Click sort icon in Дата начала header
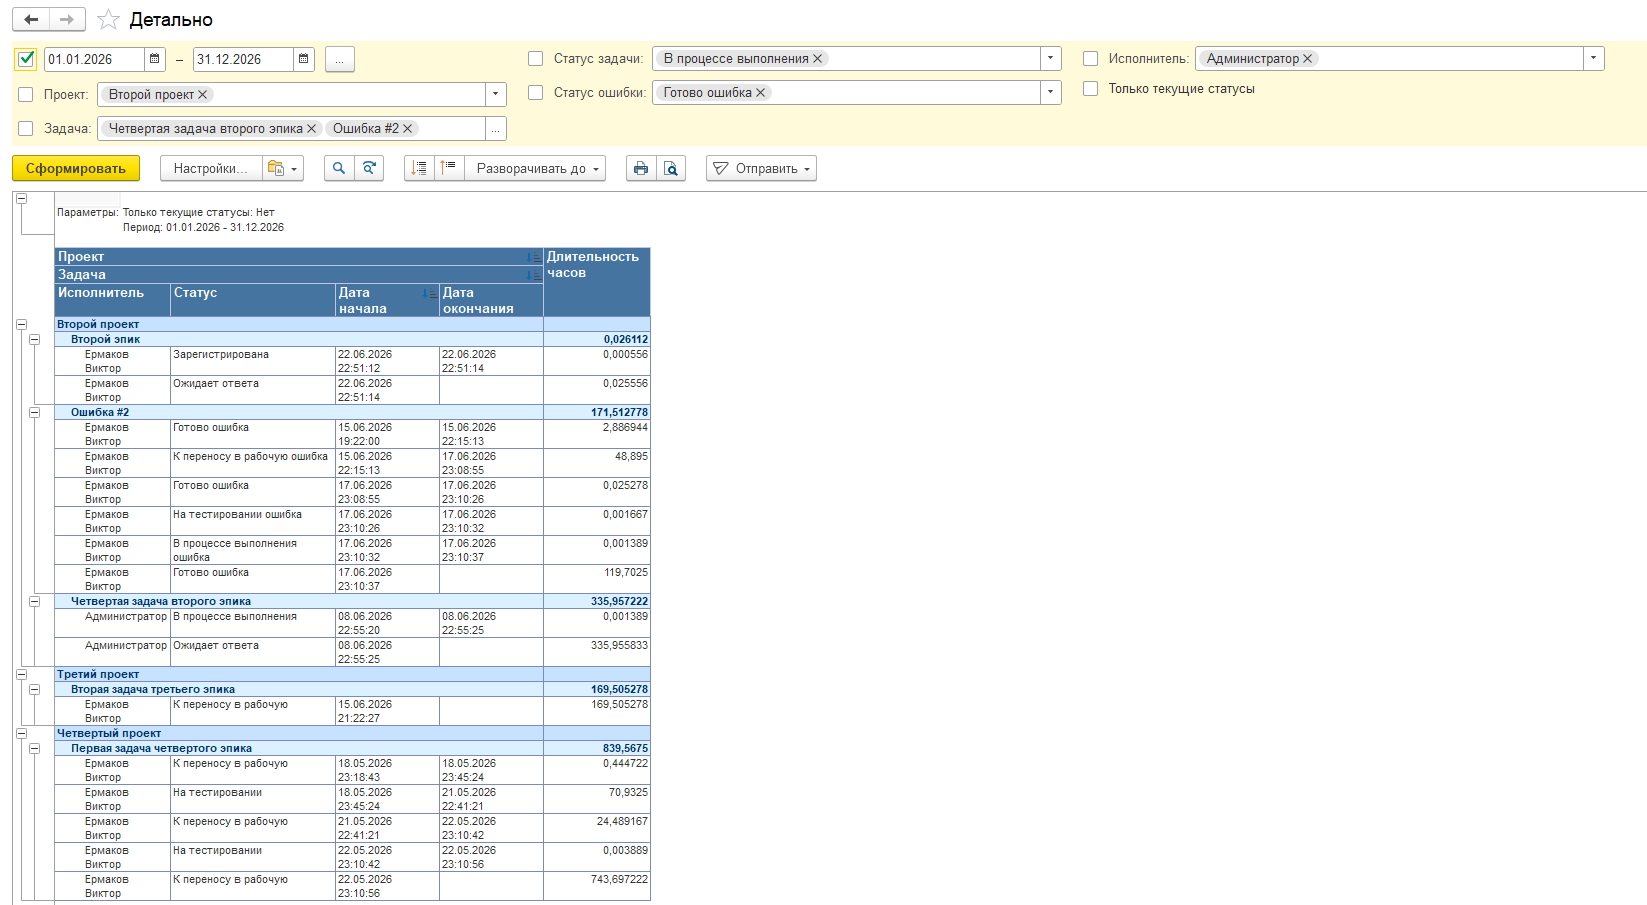1647x905 pixels. (430, 293)
